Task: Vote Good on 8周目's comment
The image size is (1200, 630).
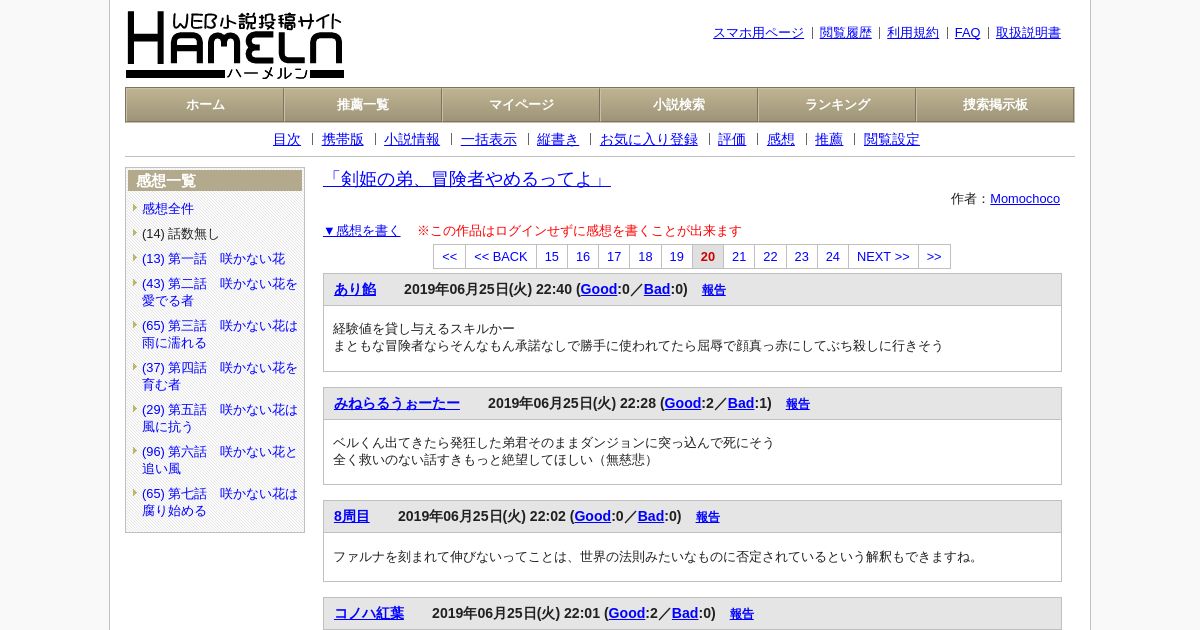Action: (593, 516)
